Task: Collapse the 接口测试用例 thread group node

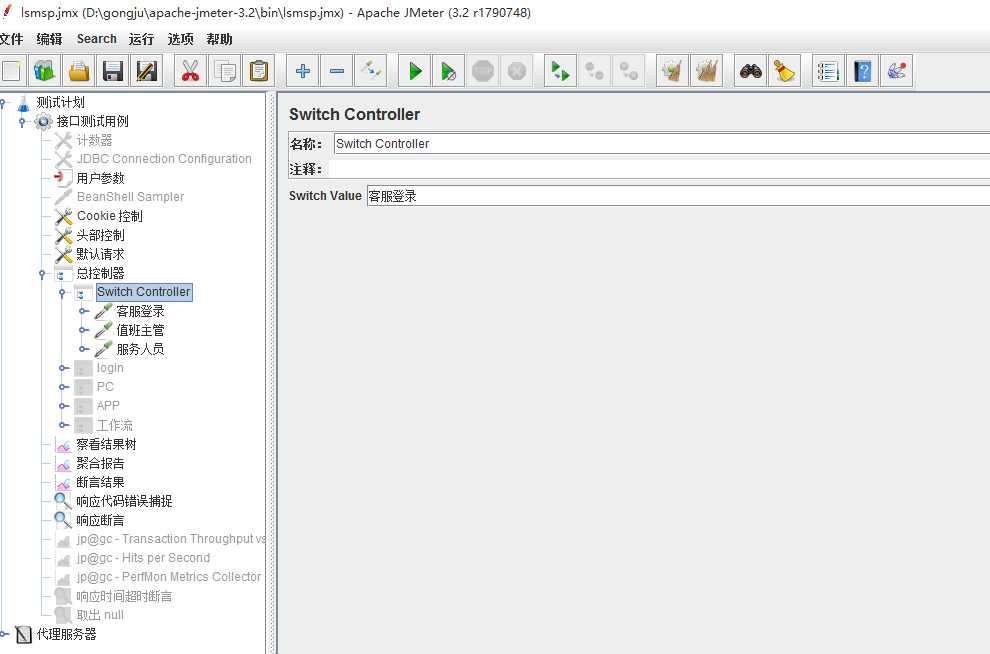Action: coord(22,122)
